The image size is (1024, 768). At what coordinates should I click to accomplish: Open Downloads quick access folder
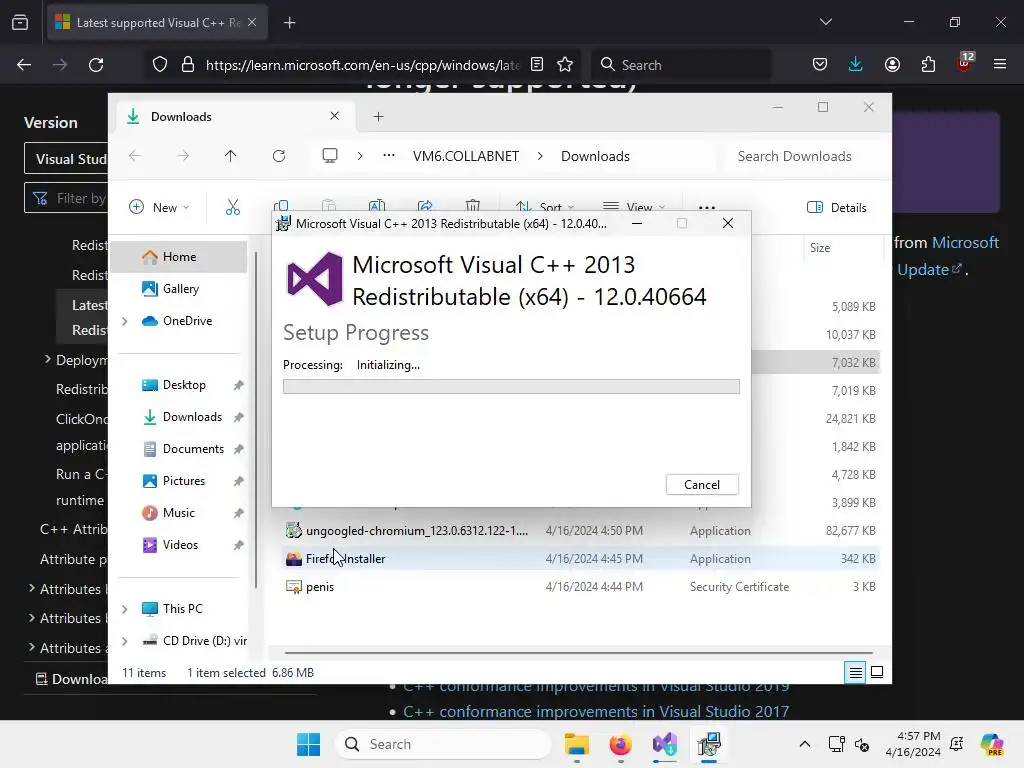pos(192,417)
